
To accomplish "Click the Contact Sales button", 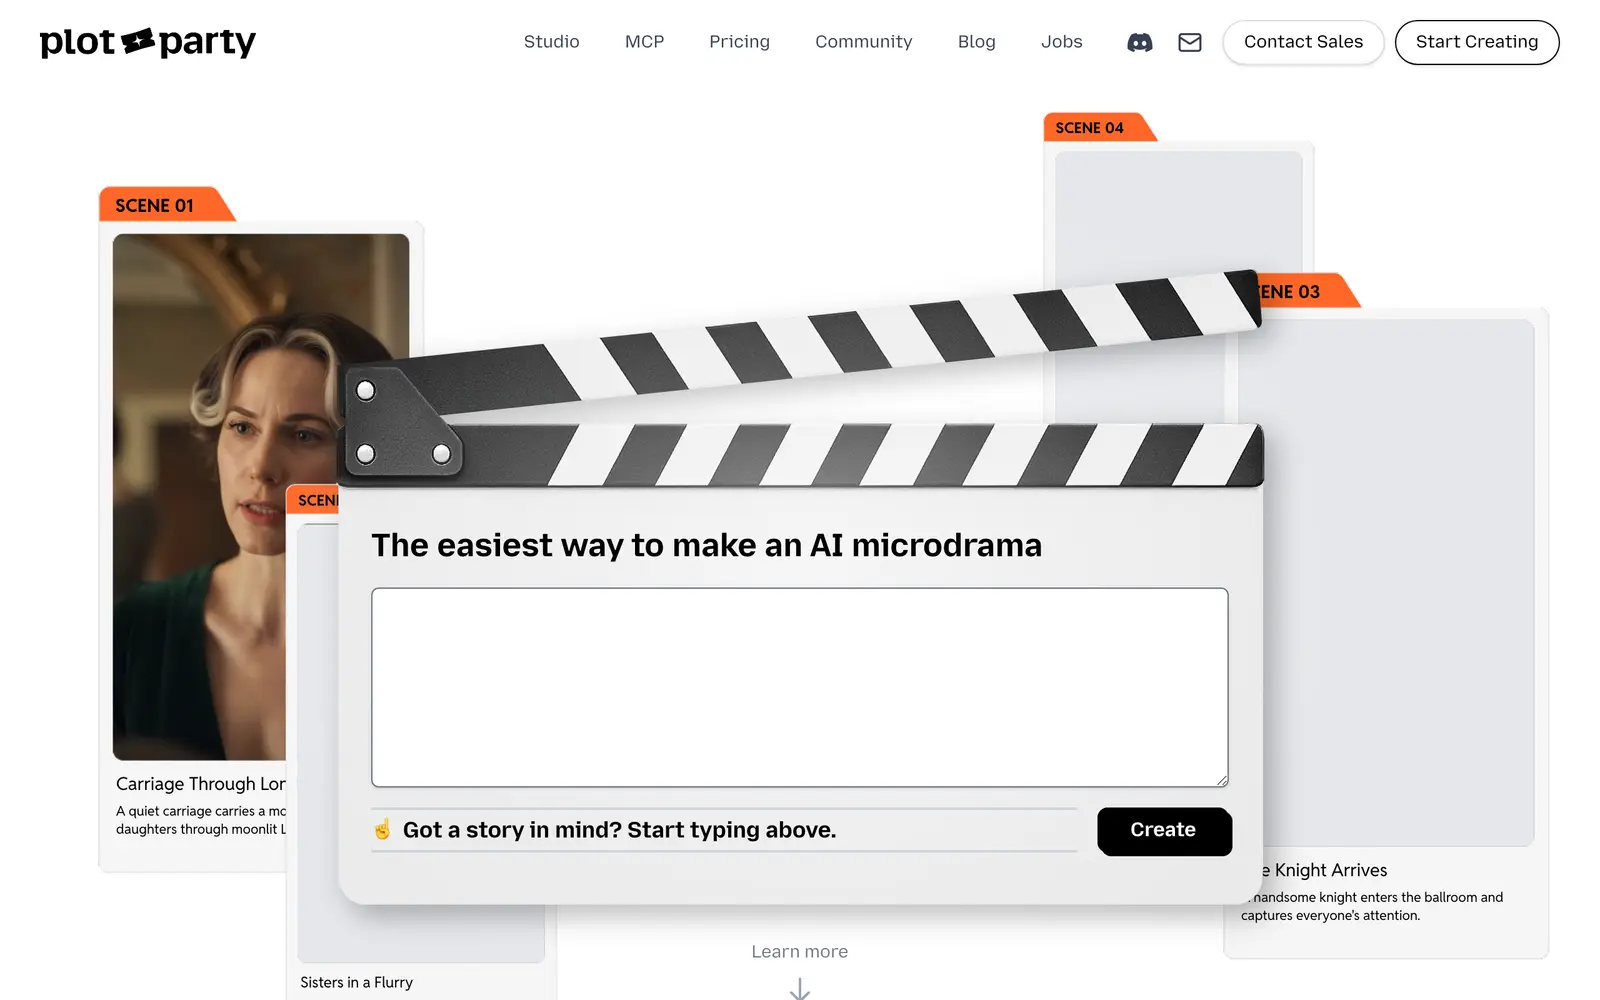I will pyautogui.click(x=1303, y=42).
